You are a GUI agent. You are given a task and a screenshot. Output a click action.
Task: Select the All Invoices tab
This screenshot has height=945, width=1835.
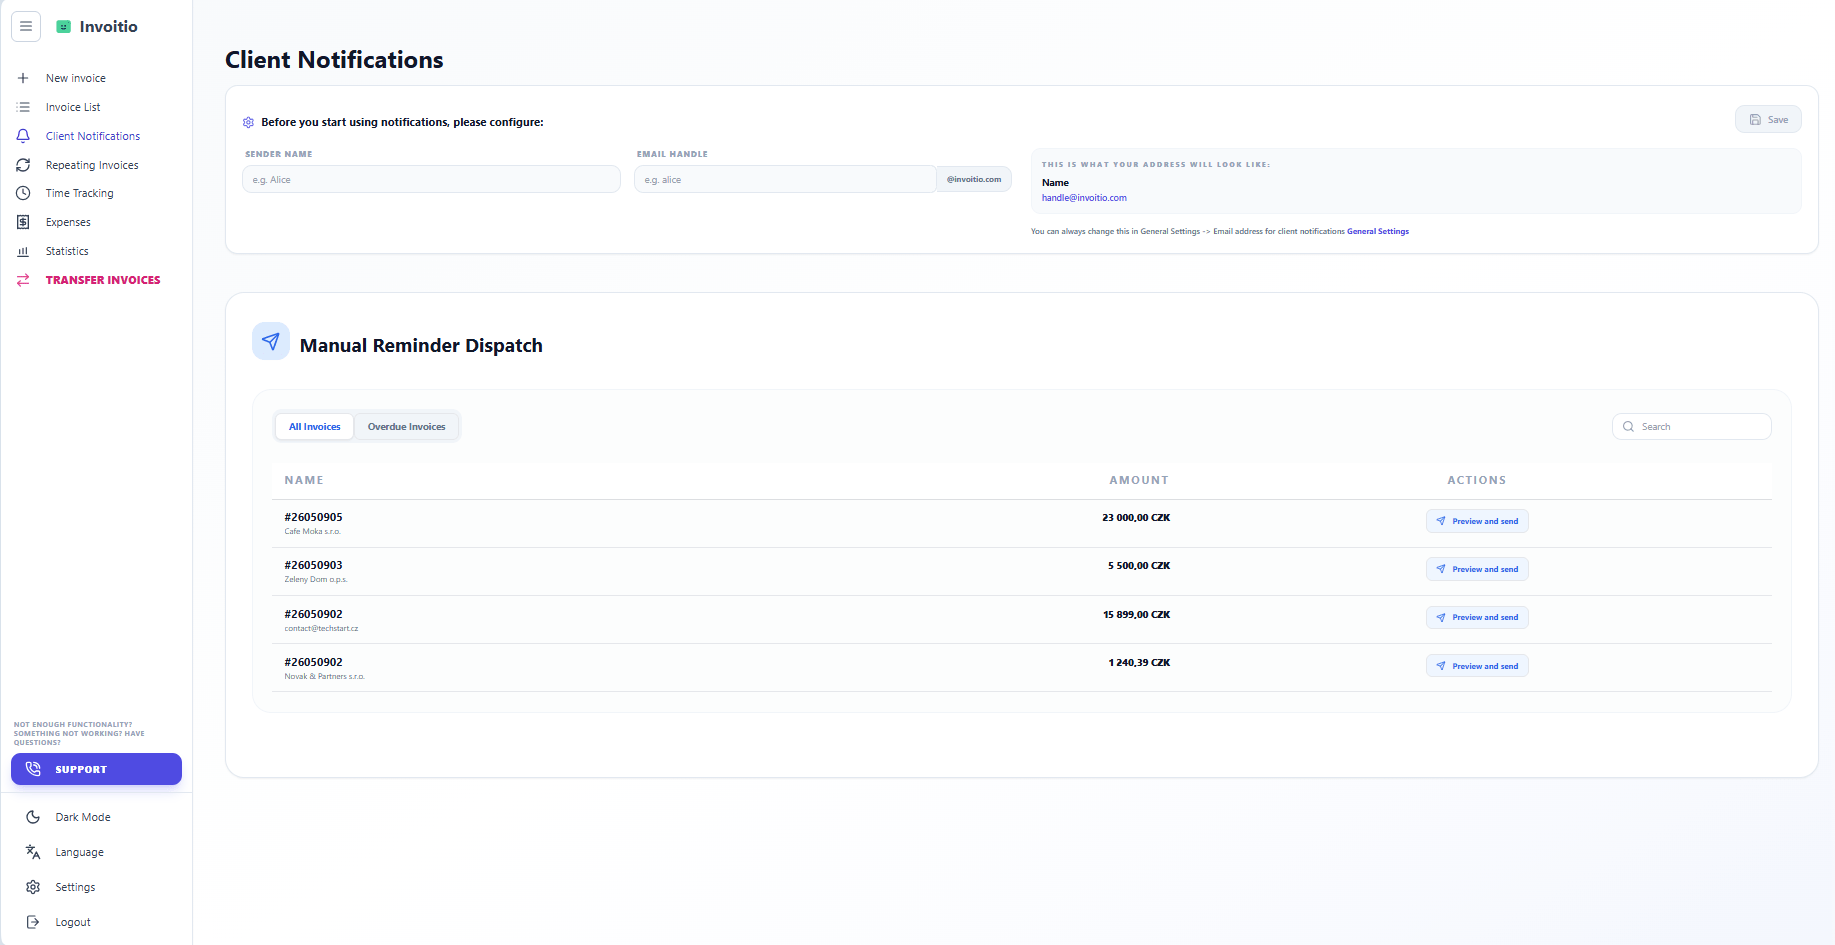pyautogui.click(x=315, y=427)
